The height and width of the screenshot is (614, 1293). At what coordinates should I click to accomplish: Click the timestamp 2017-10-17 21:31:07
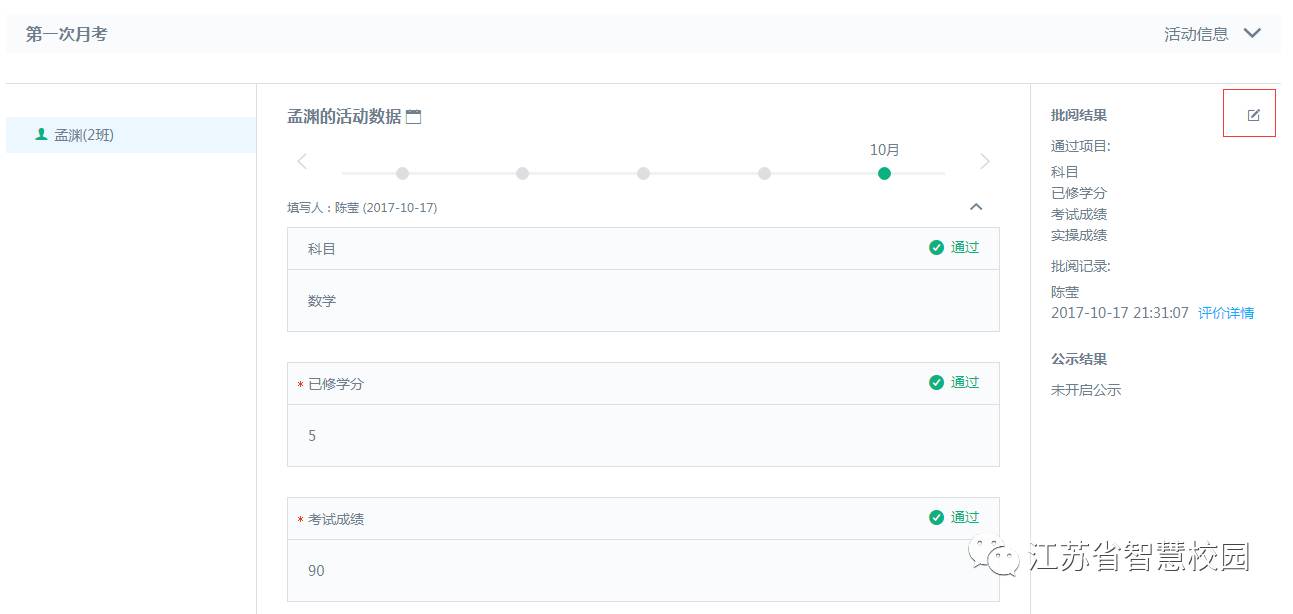(x=1120, y=313)
